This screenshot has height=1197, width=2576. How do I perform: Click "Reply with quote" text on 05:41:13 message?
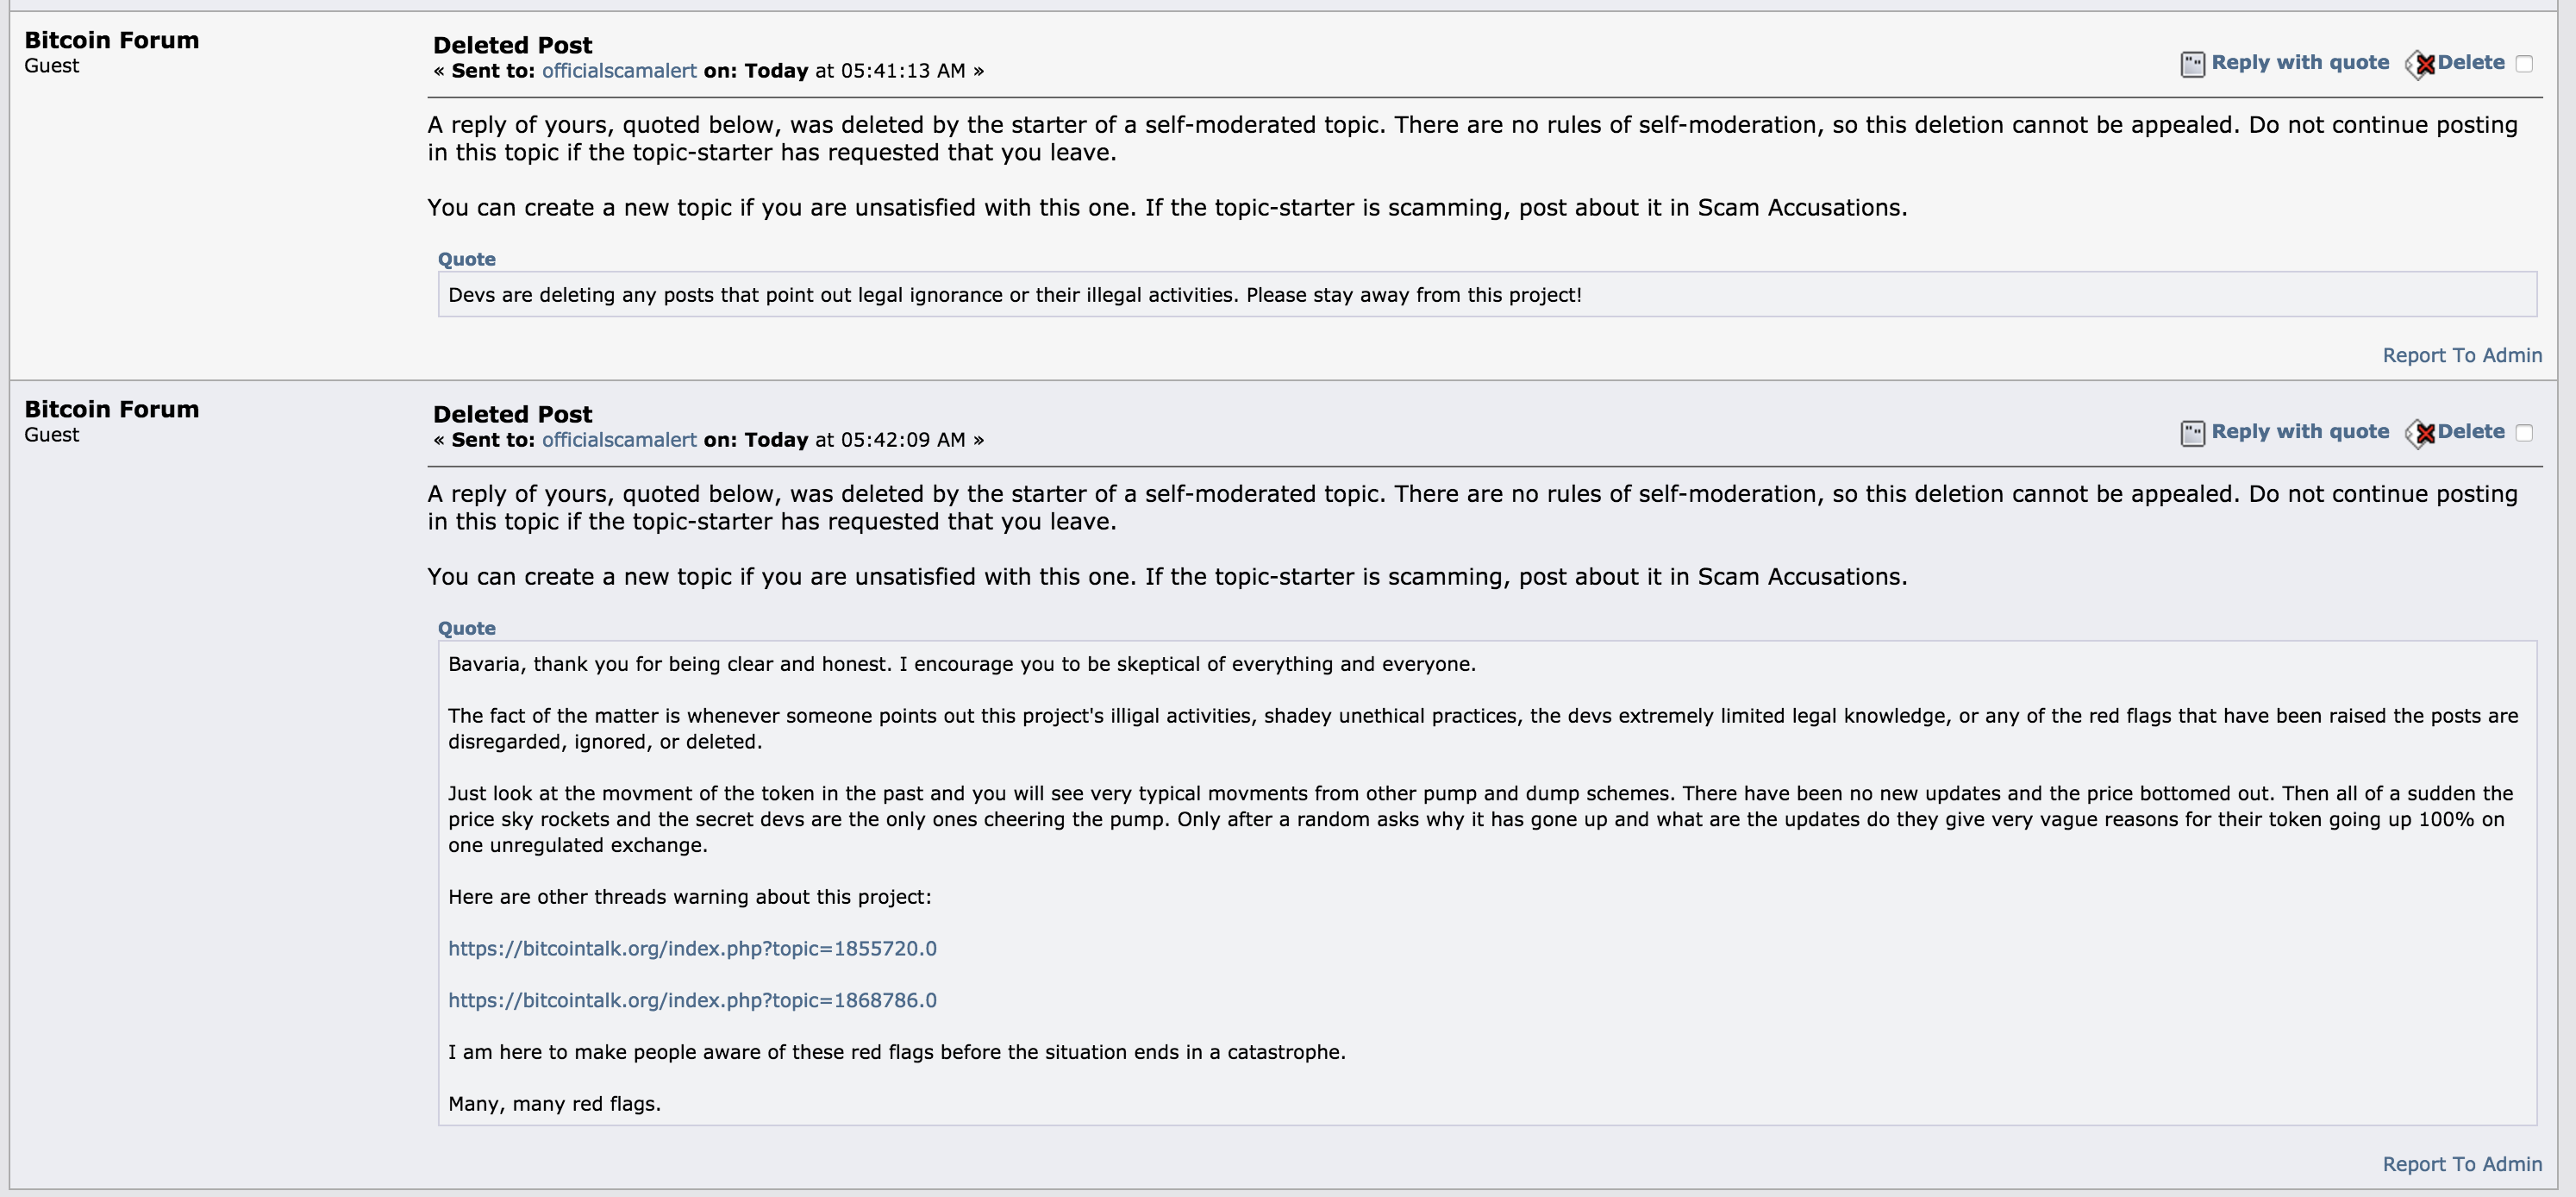[x=2300, y=63]
